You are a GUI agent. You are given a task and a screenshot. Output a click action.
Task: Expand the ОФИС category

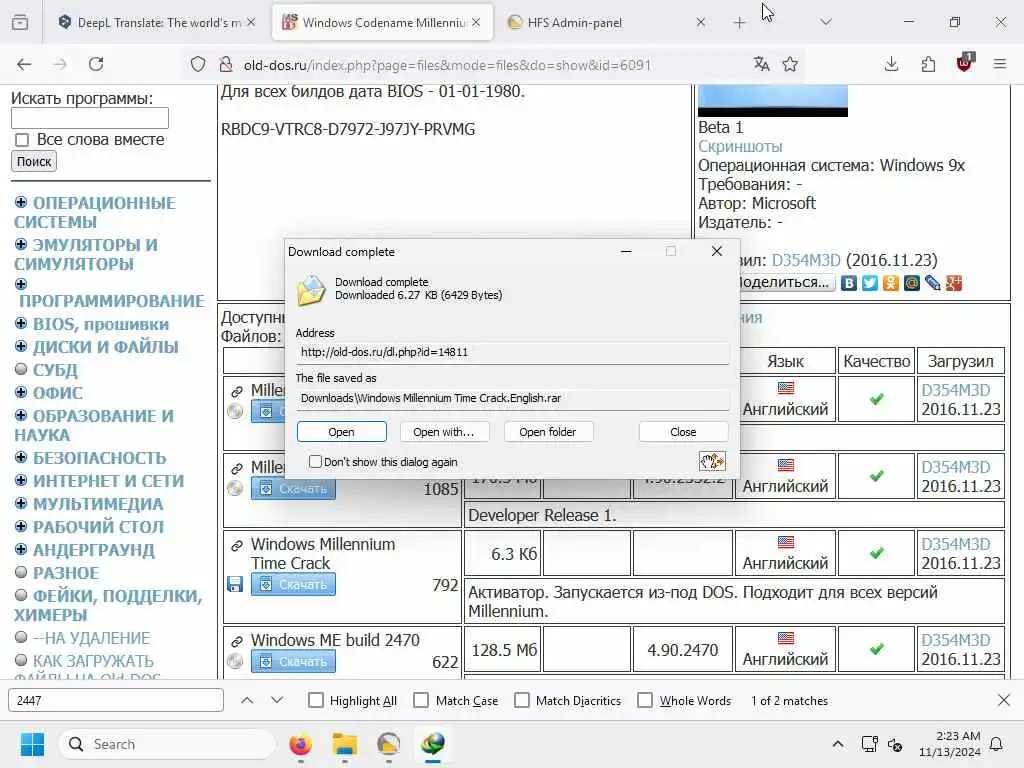(21, 392)
